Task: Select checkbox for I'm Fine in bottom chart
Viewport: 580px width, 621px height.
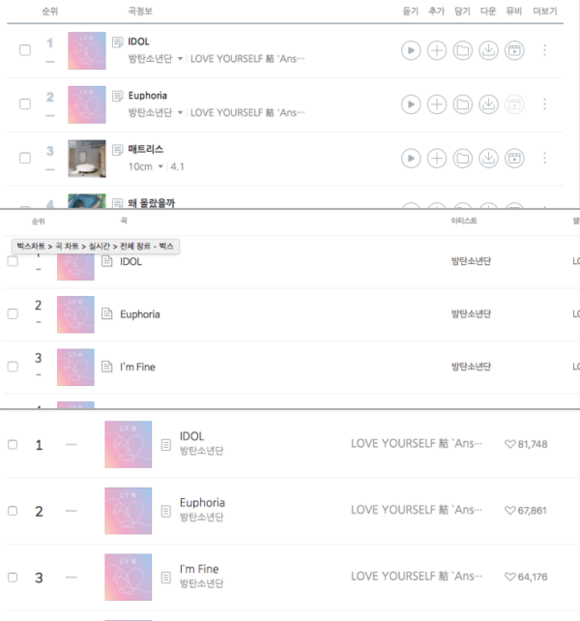Action: pyautogui.click(x=13, y=577)
